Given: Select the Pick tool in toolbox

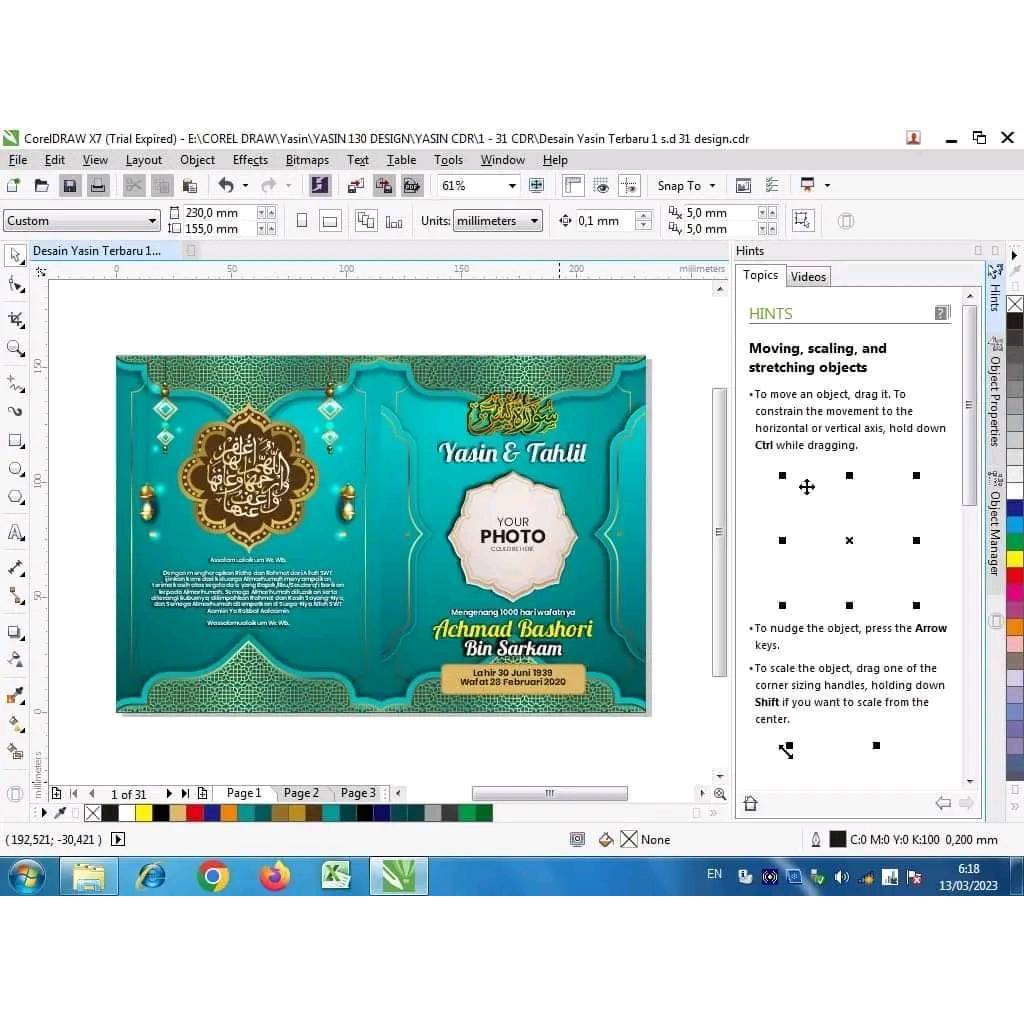Looking at the screenshot, I should [x=16, y=255].
